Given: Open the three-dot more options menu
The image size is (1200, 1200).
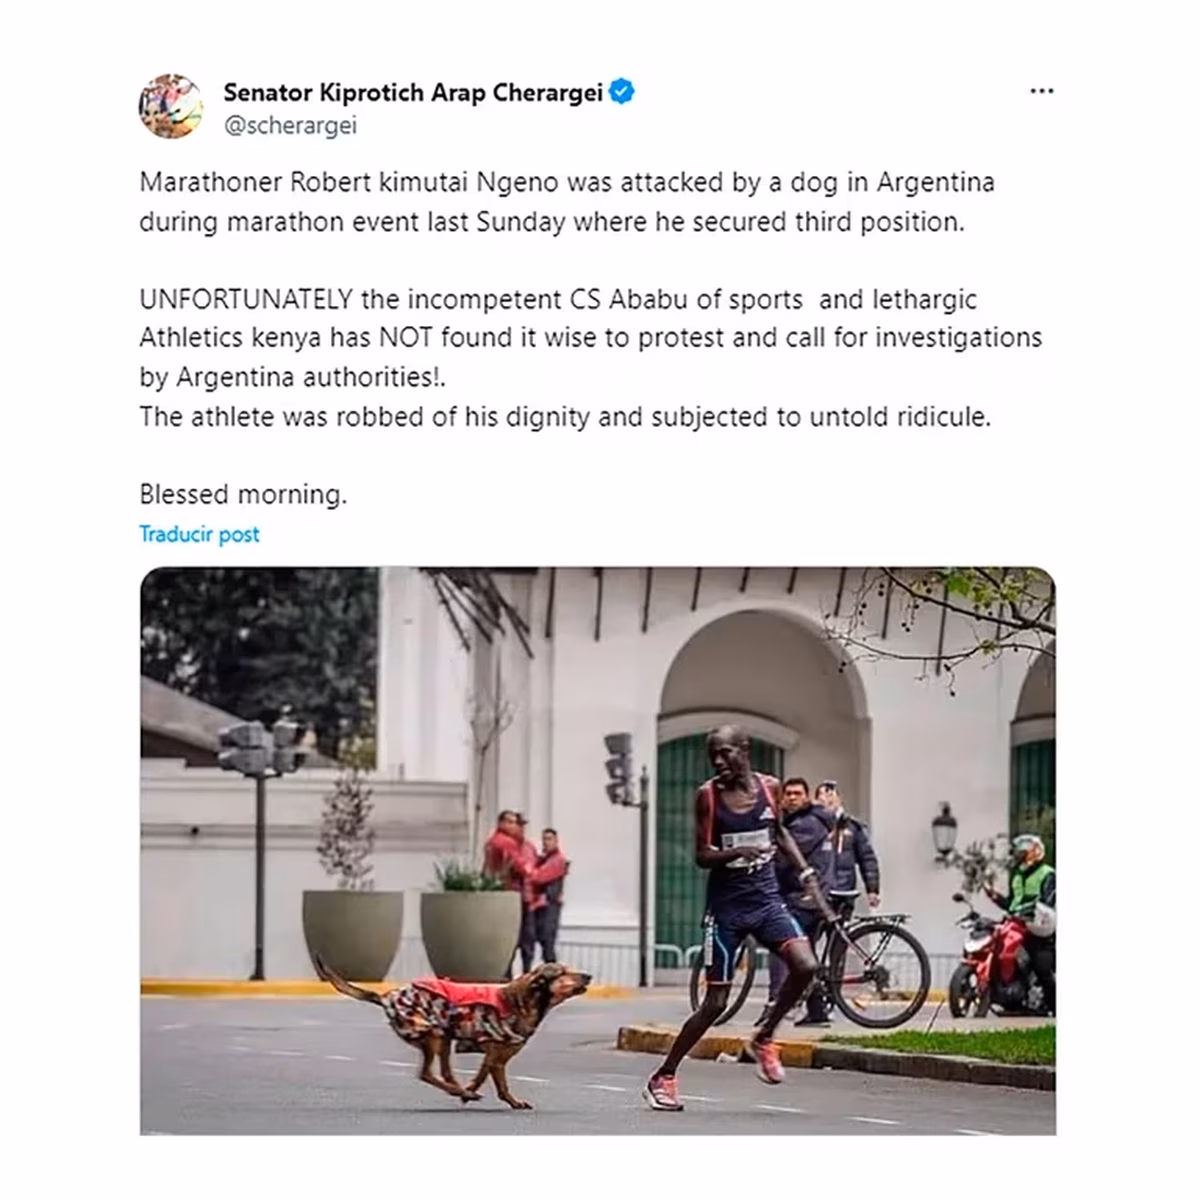Looking at the screenshot, I should [1041, 91].
